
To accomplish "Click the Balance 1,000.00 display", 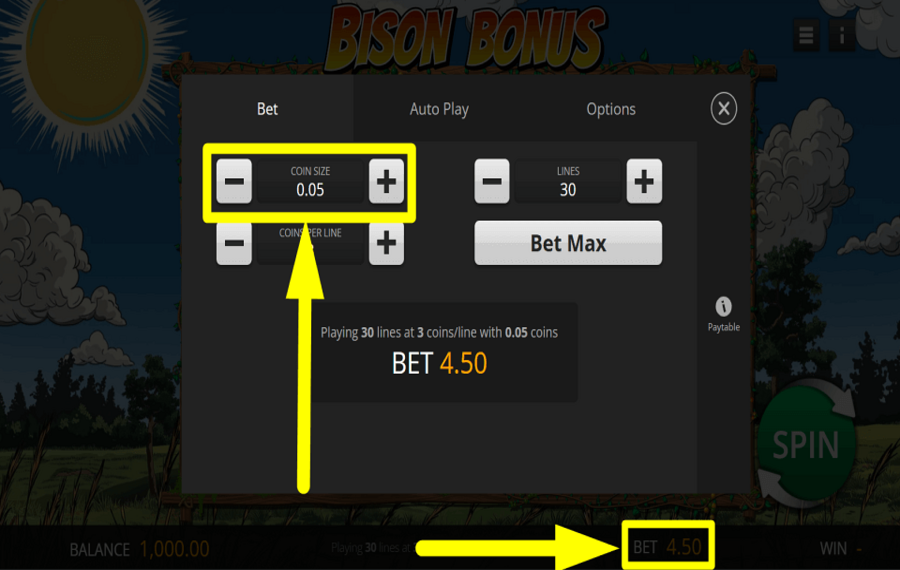I will (139, 549).
